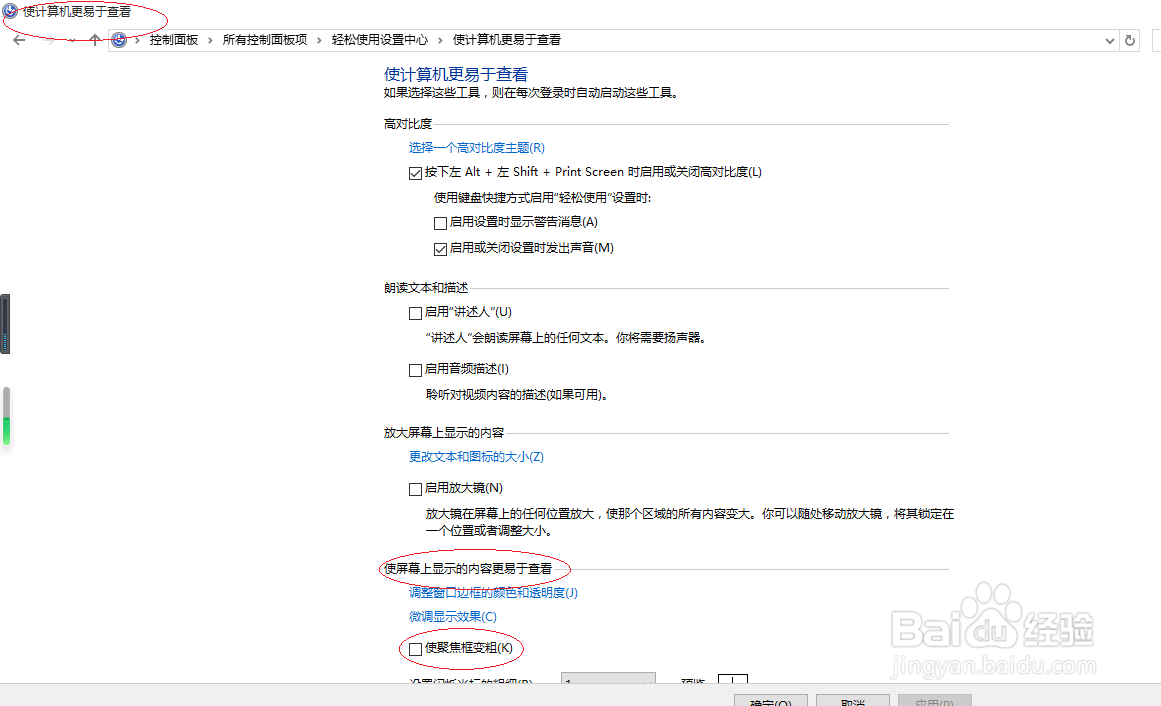Screen dimensions: 1161x706
Task: Click the grayed Forward navigation arrow
Action: pos(49,40)
